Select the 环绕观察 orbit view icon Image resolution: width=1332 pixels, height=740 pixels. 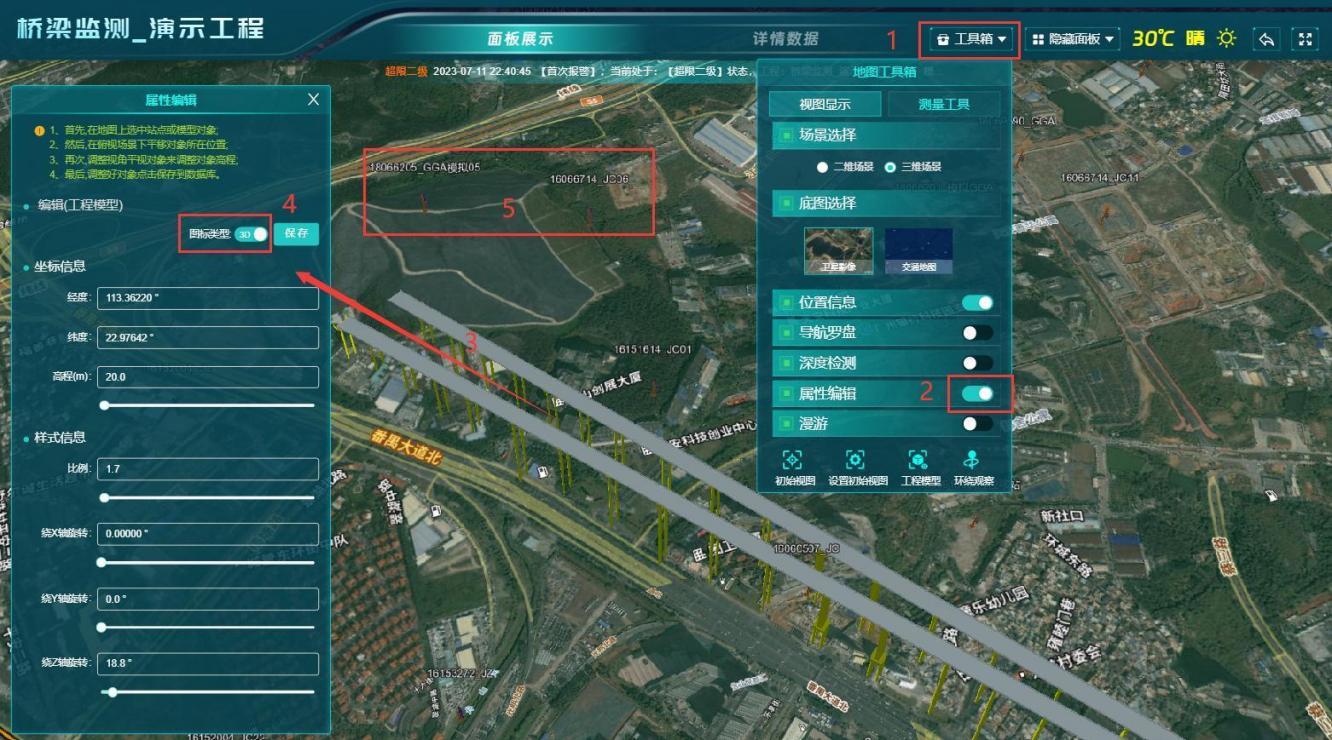click(x=971, y=460)
